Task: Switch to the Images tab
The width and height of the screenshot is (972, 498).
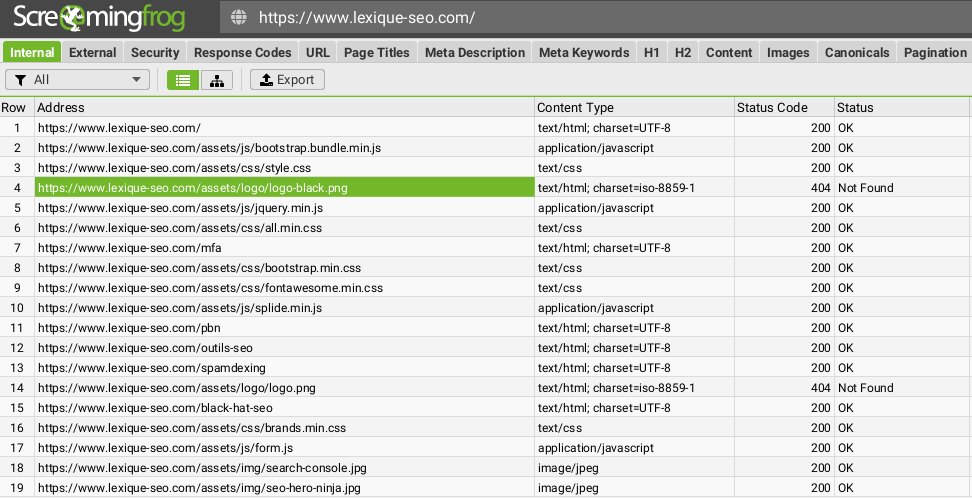Action: pos(788,53)
